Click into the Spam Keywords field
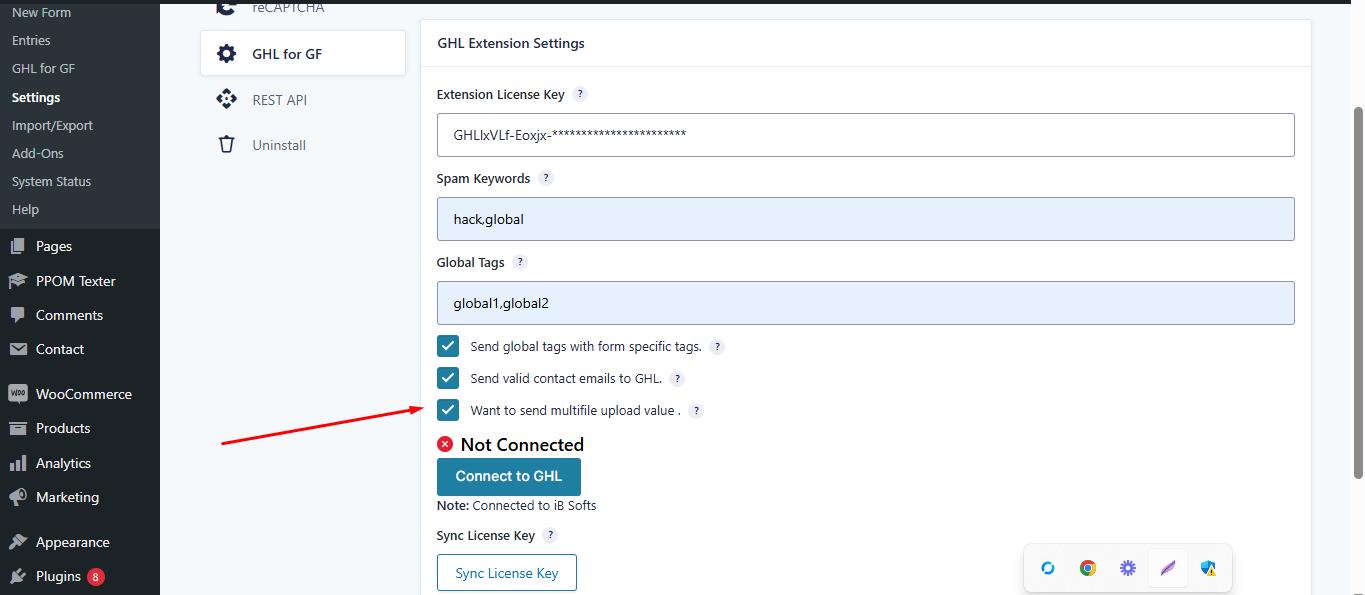This screenshot has width=1365, height=595. point(865,219)
